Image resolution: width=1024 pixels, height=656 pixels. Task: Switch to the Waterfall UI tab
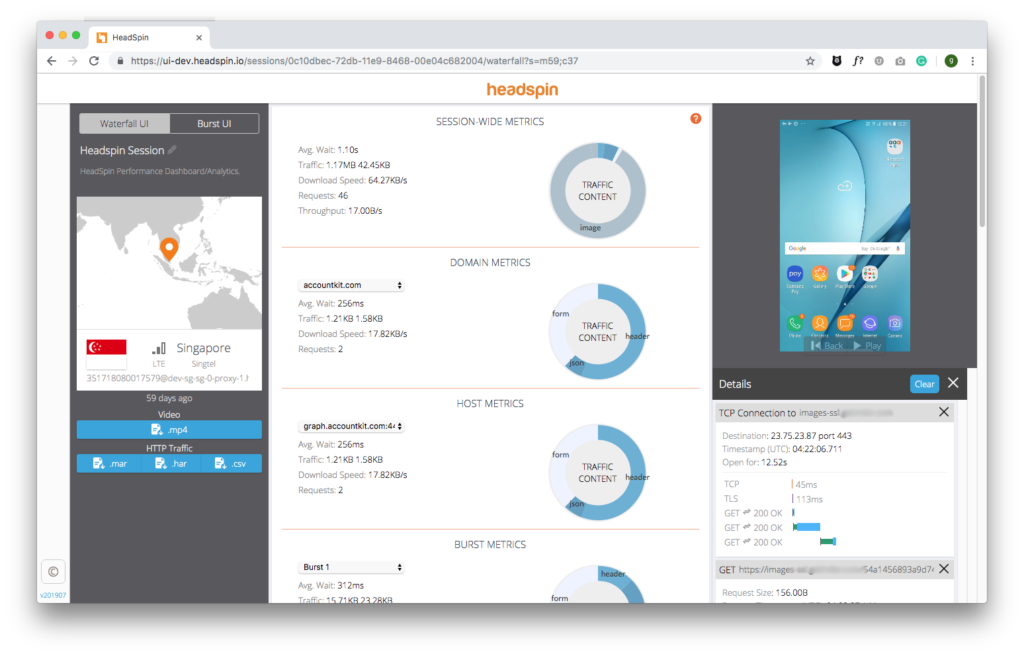124,123
